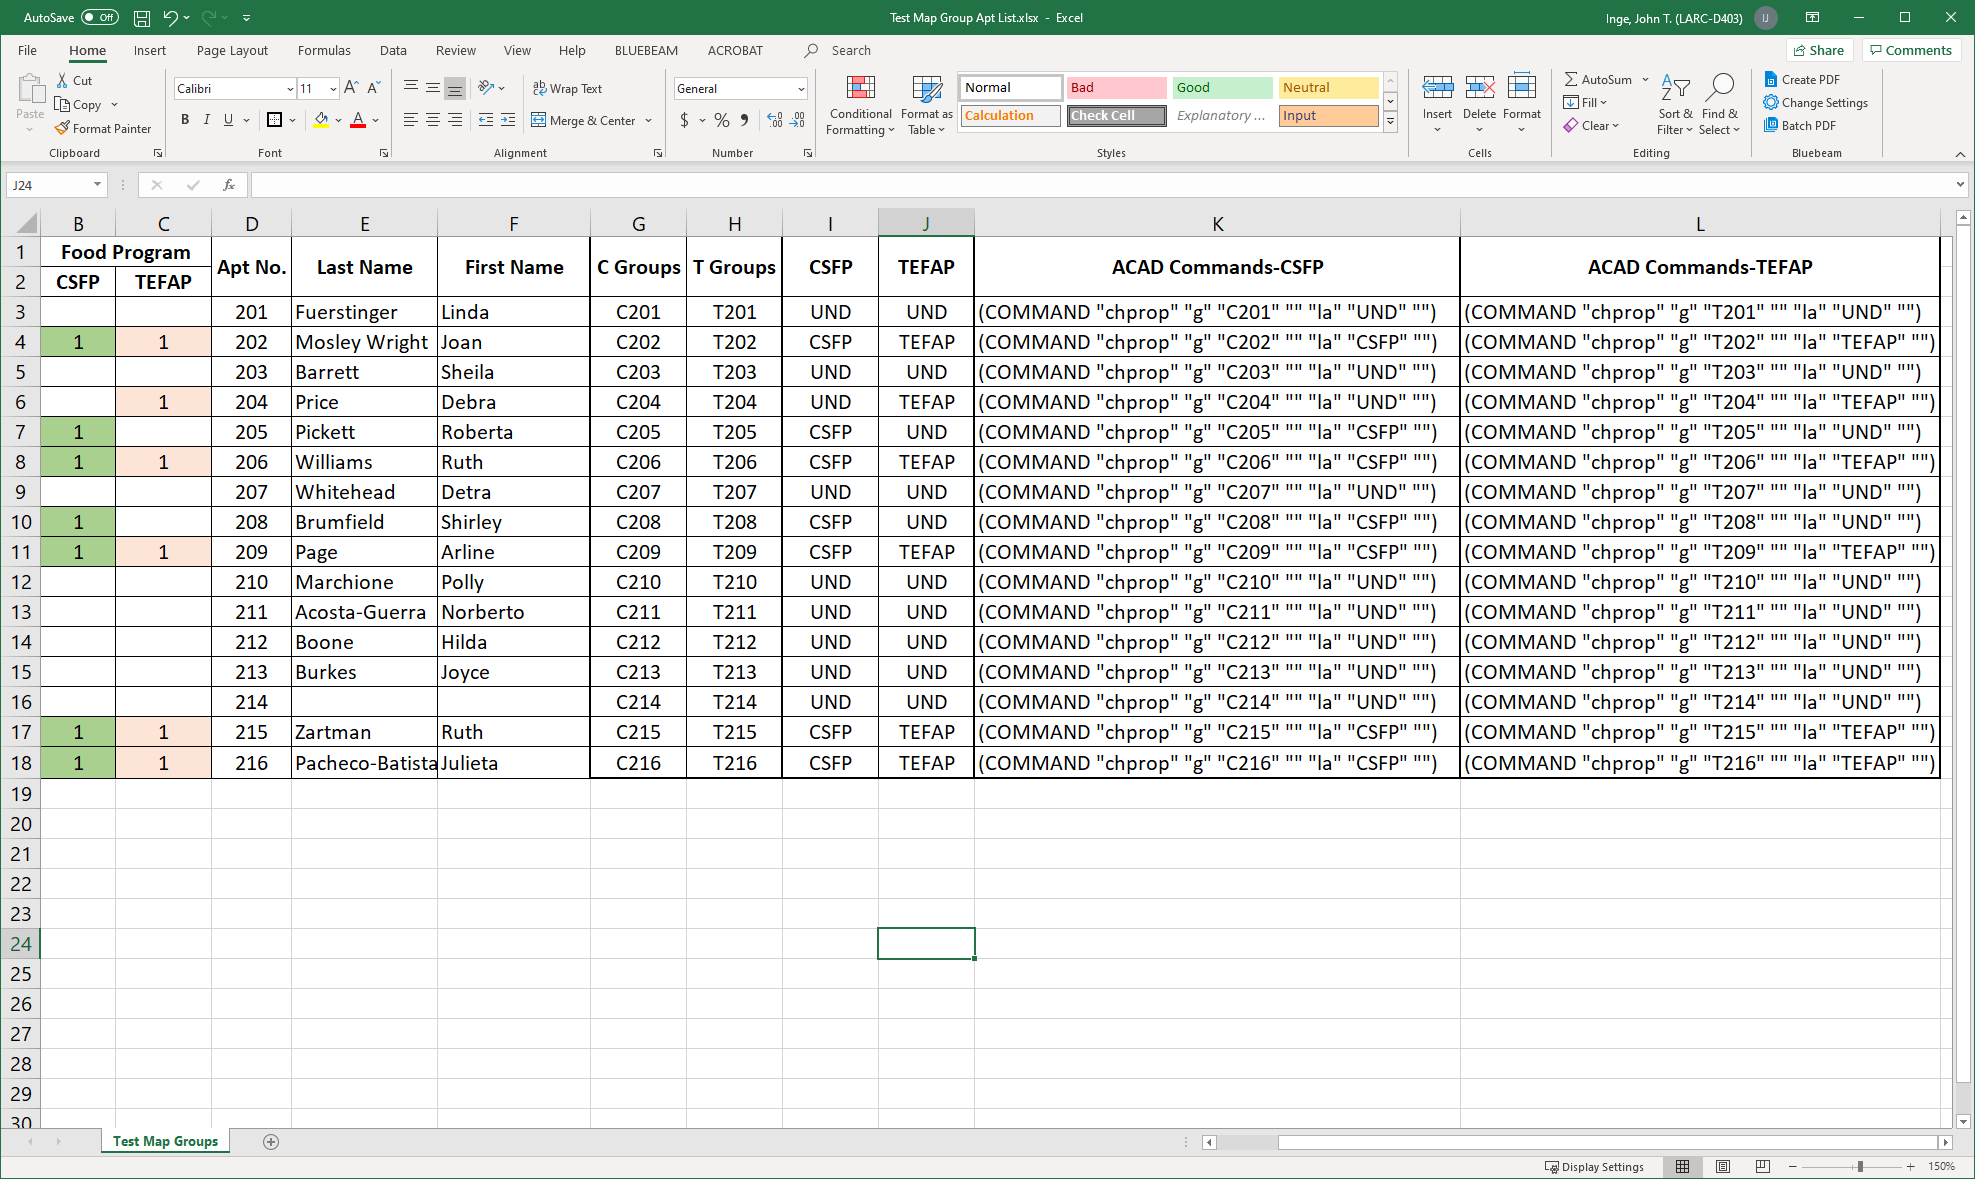Toggle Wrap Text on the selected cell
The image size is (1975, 1179).
(x=567, y=88)
